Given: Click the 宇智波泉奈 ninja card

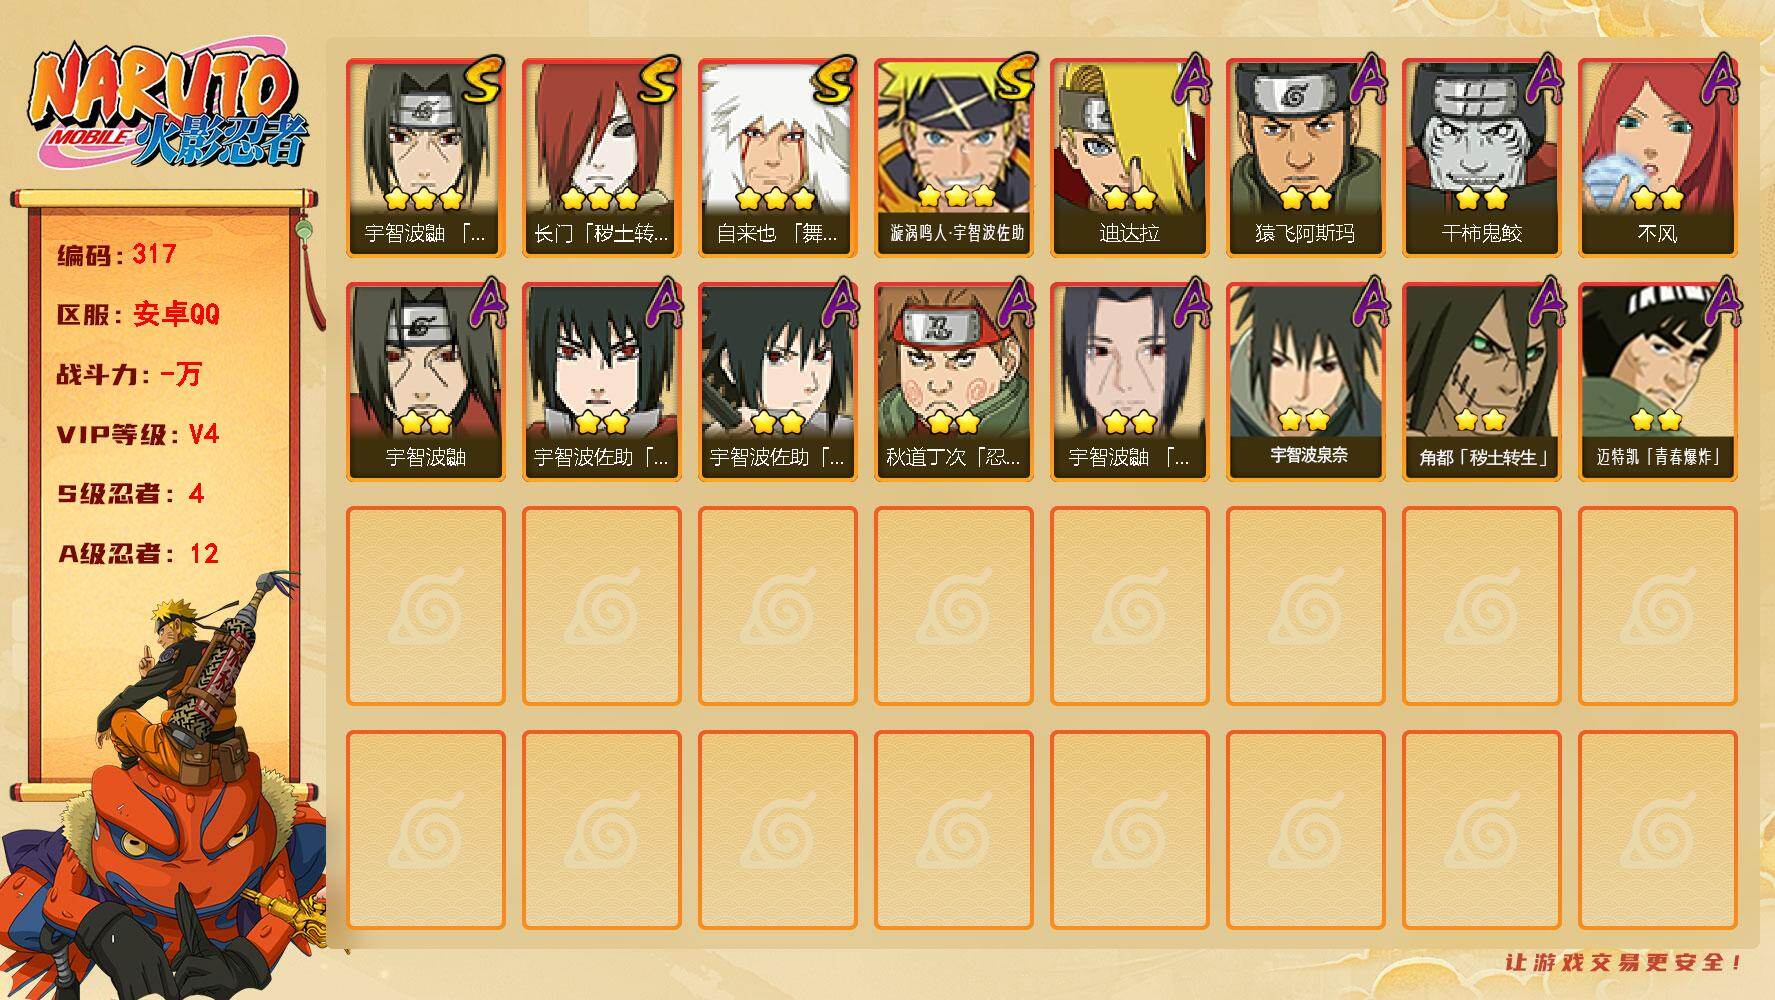Looking at the screenshot, I should point(1305,381).
